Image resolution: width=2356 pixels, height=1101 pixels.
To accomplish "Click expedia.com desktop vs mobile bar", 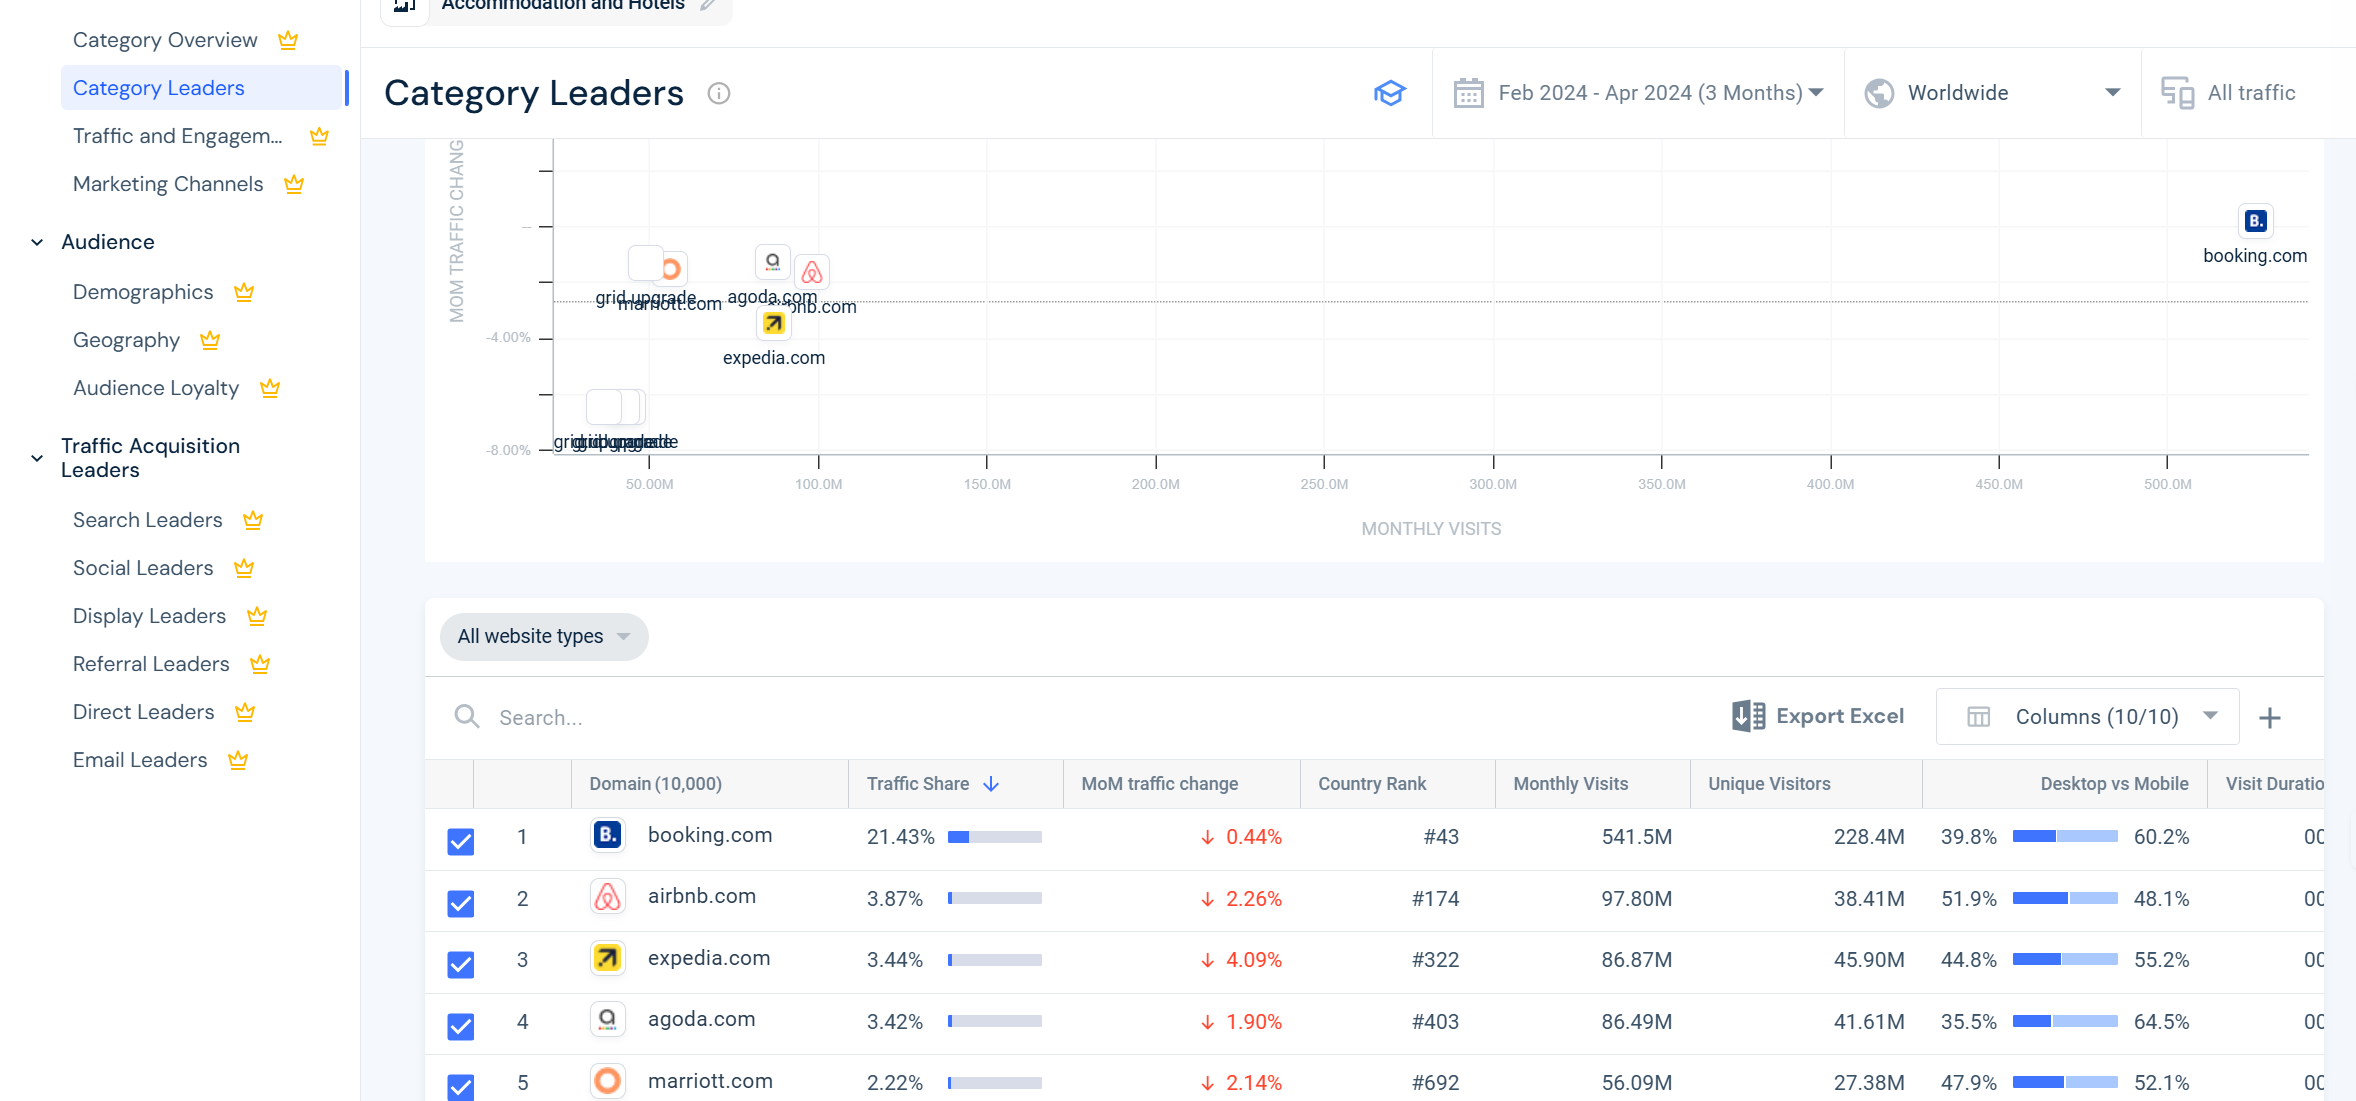I will (x=2065, y=960).
